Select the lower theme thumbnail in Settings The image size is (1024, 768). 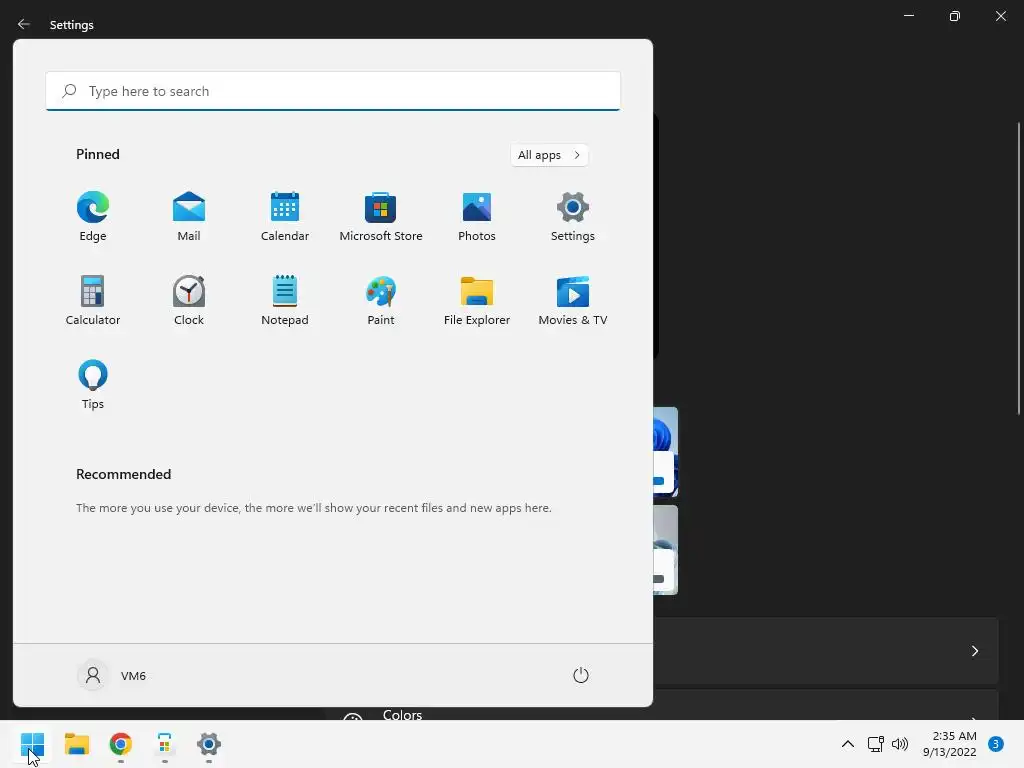pos(665,550)
